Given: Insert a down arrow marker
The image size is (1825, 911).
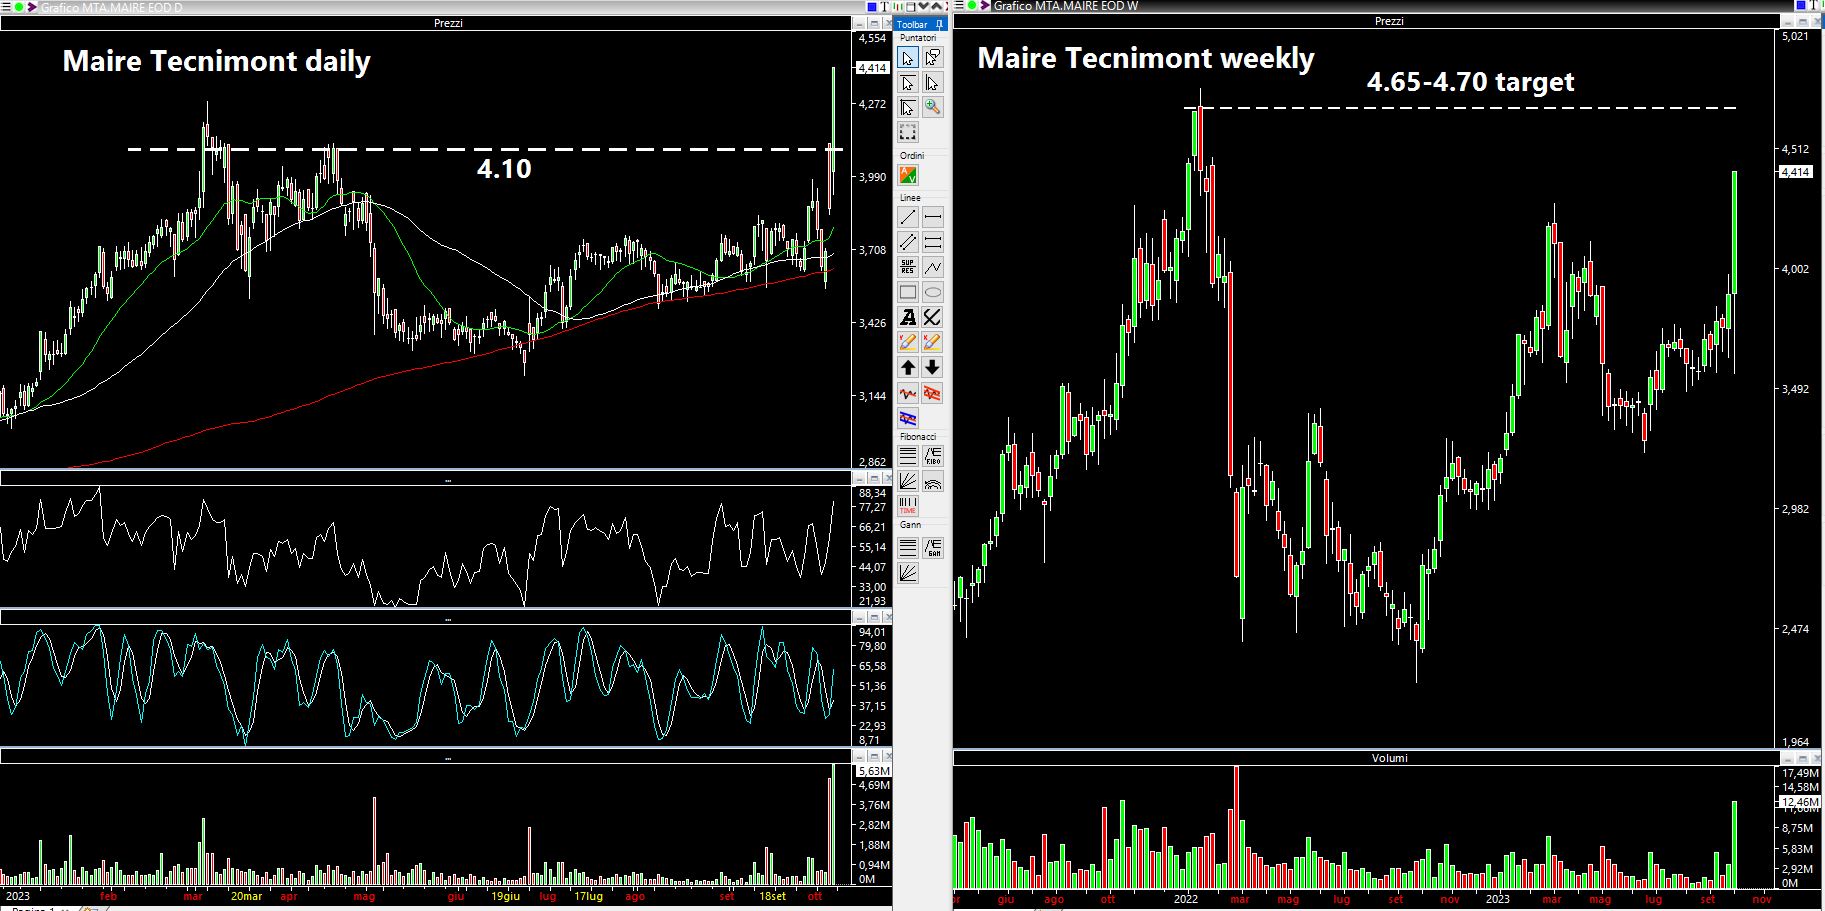Looking at the screenshot, I should (x=933, y=367).
